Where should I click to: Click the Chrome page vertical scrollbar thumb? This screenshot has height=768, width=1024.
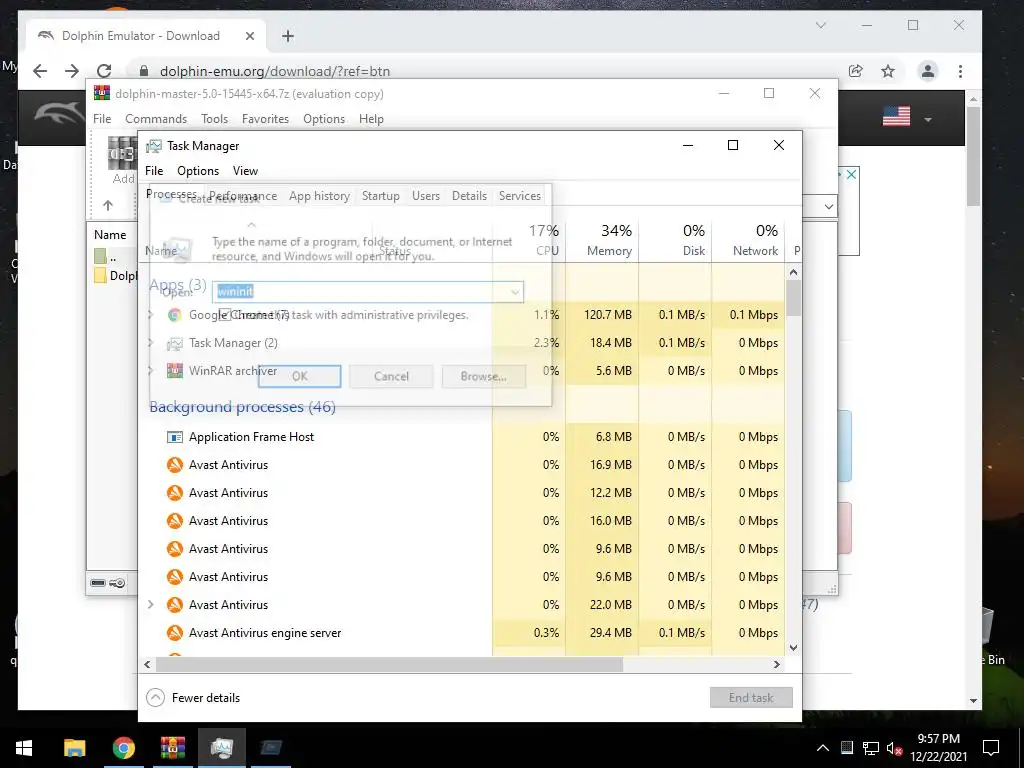click(x=973, y=157)
